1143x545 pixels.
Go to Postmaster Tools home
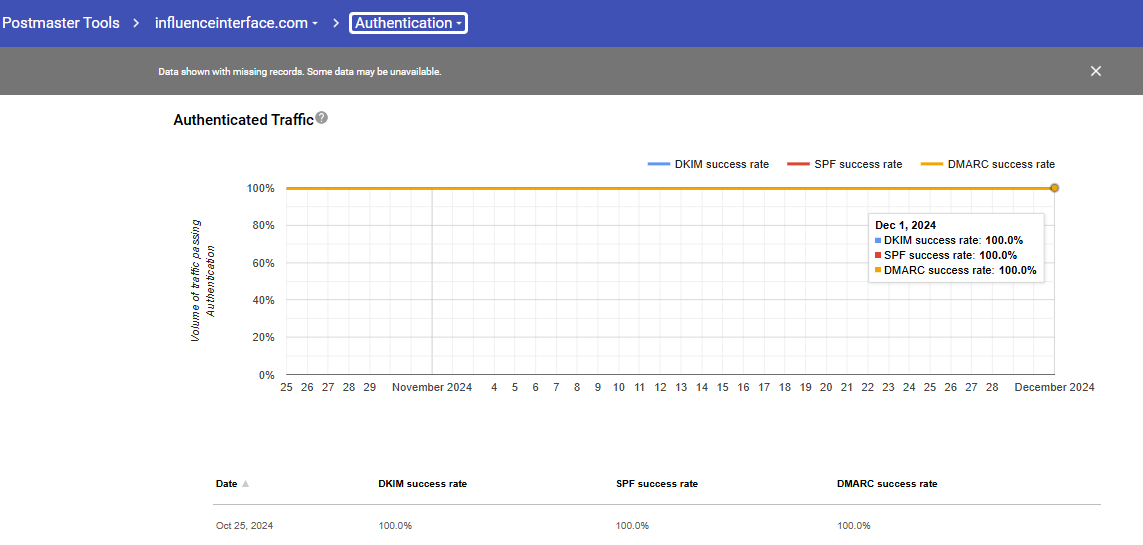tap(61, 23)
